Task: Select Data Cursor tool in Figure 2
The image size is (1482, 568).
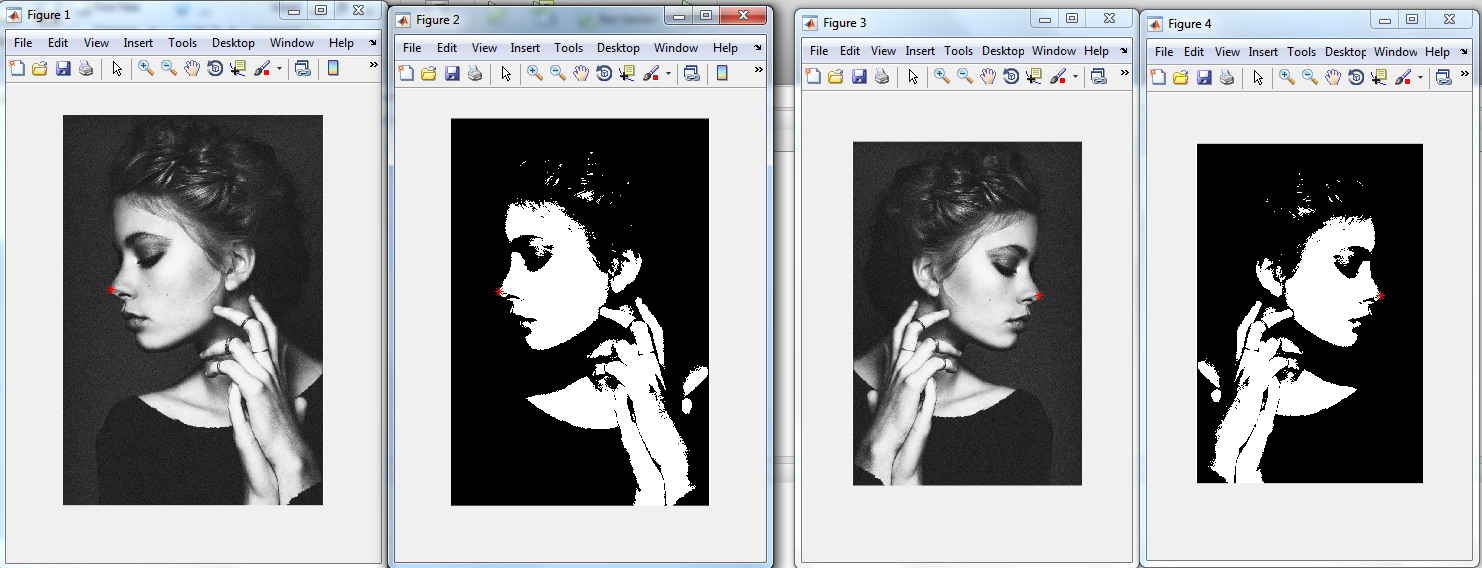Action: pos(627,73)
